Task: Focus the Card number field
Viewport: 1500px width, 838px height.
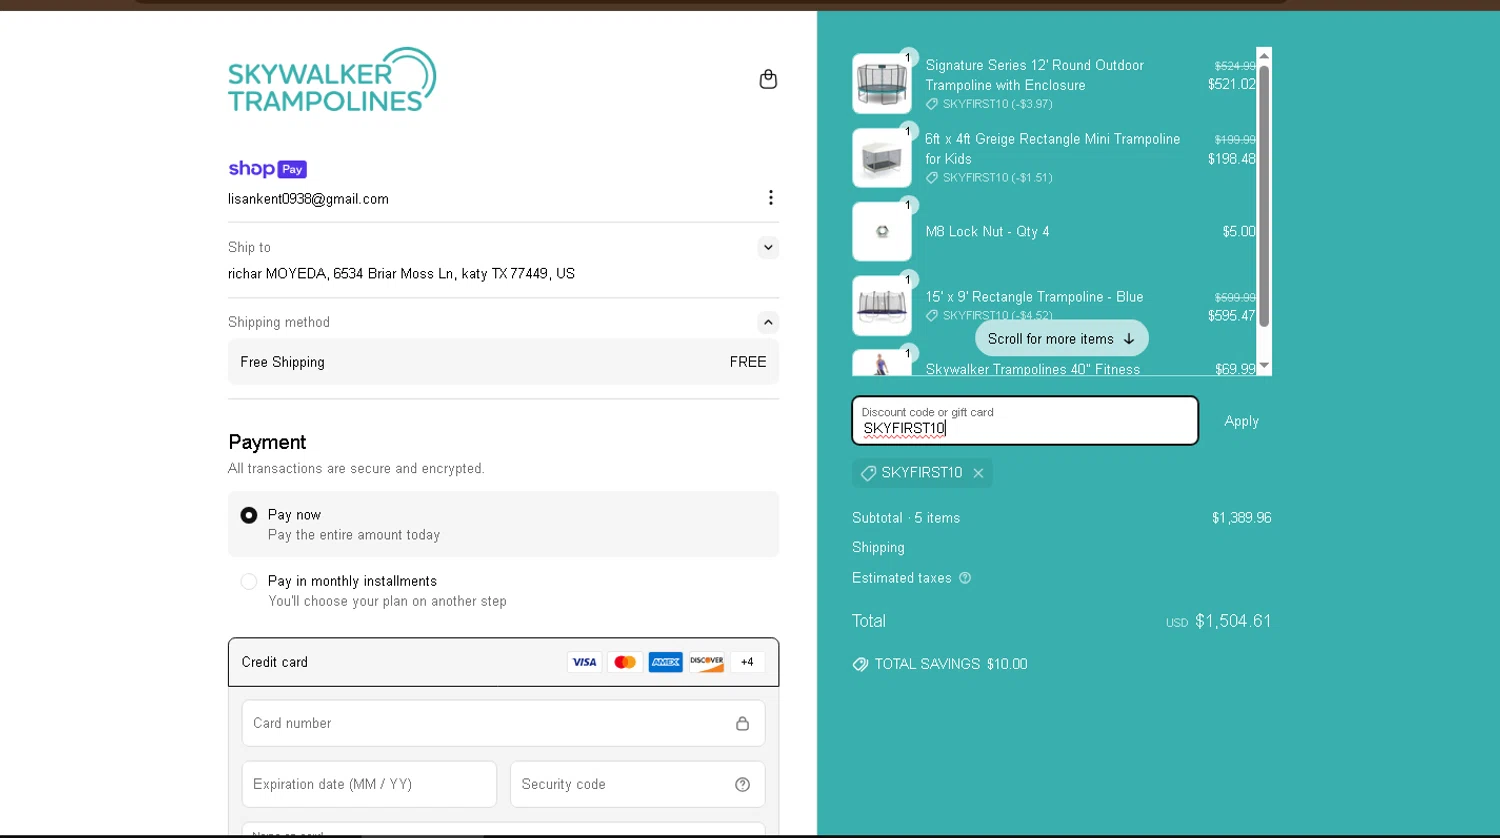Action: click(503, 723)
